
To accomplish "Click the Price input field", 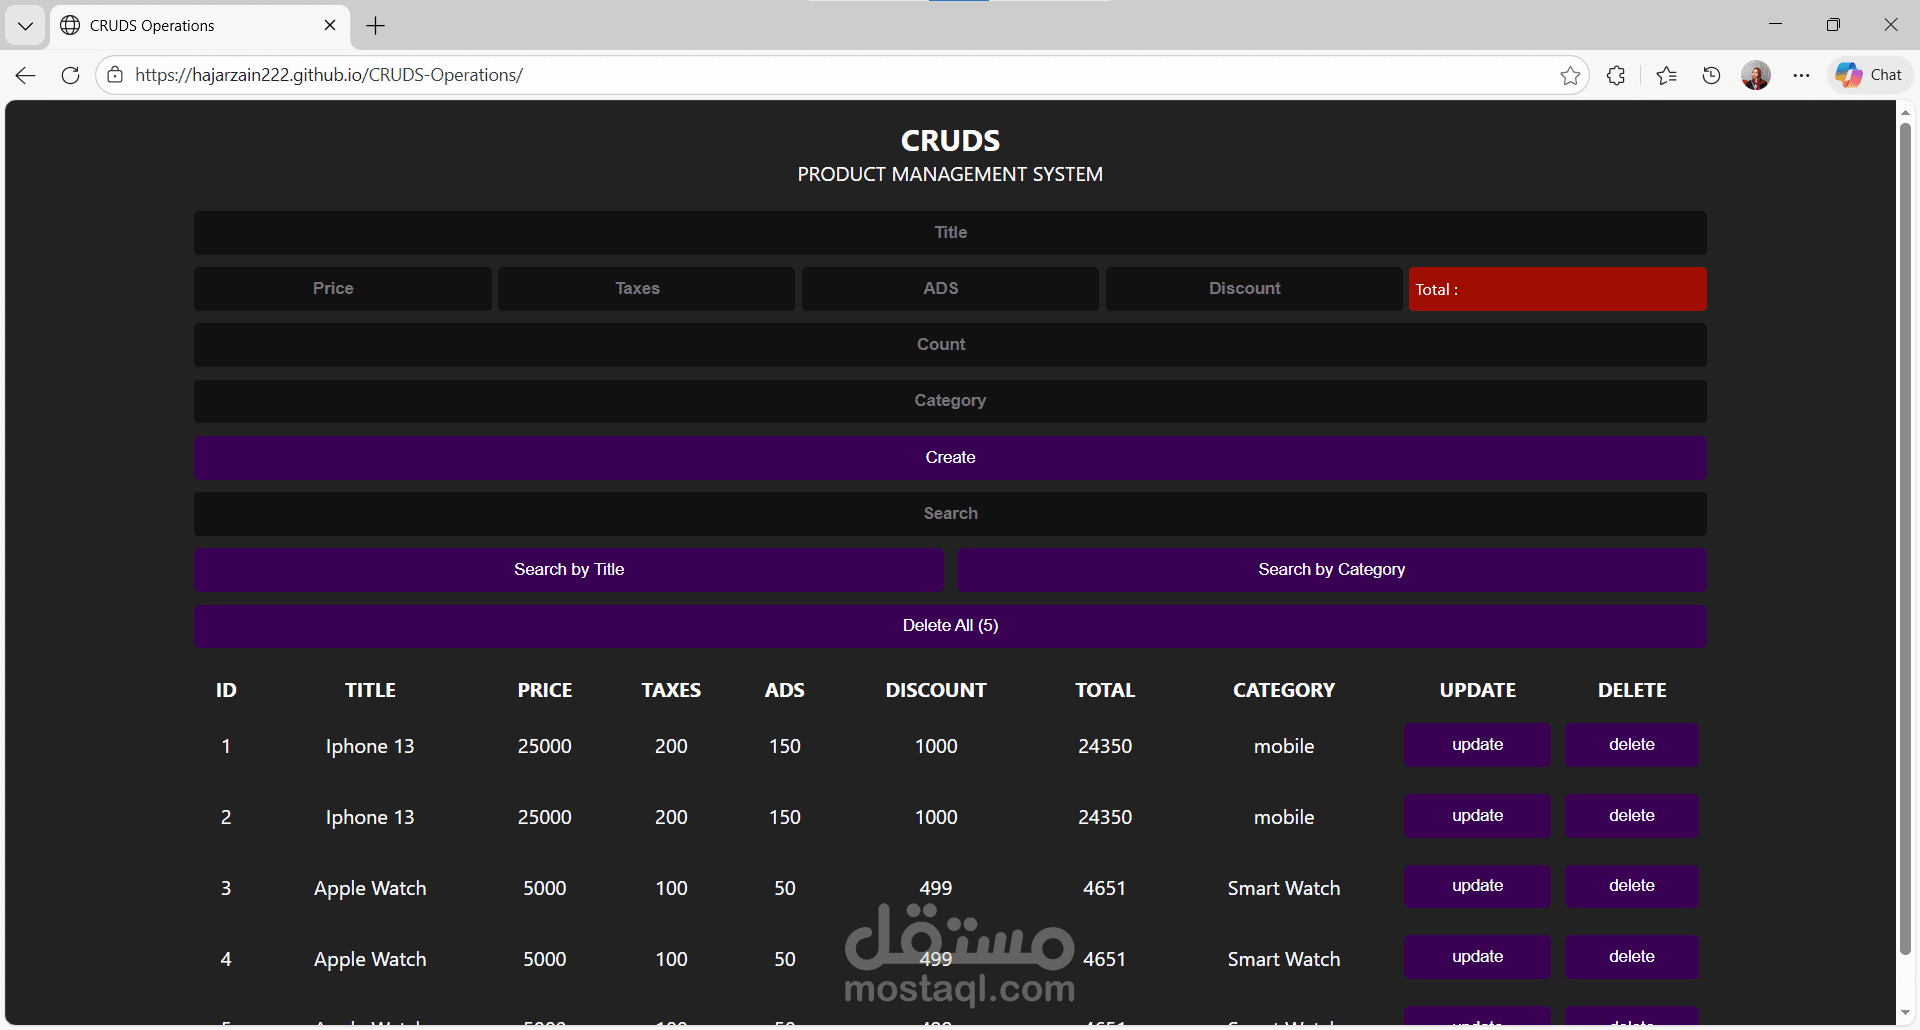I will tap(342, 288).
